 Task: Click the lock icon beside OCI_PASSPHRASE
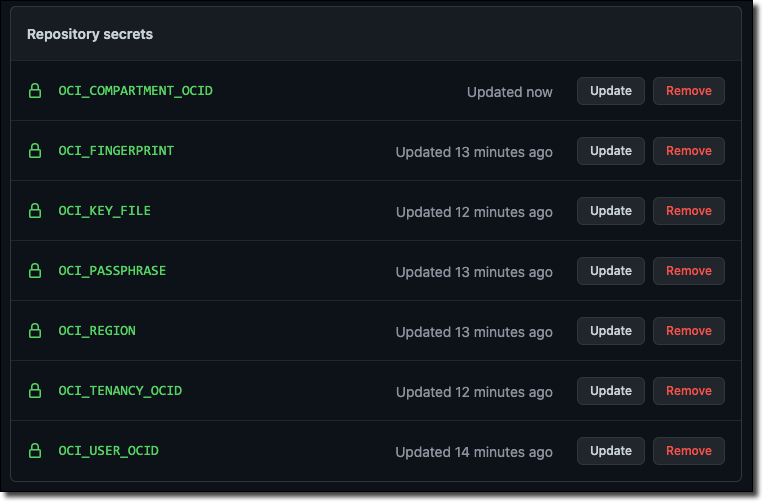pos(35,271)
